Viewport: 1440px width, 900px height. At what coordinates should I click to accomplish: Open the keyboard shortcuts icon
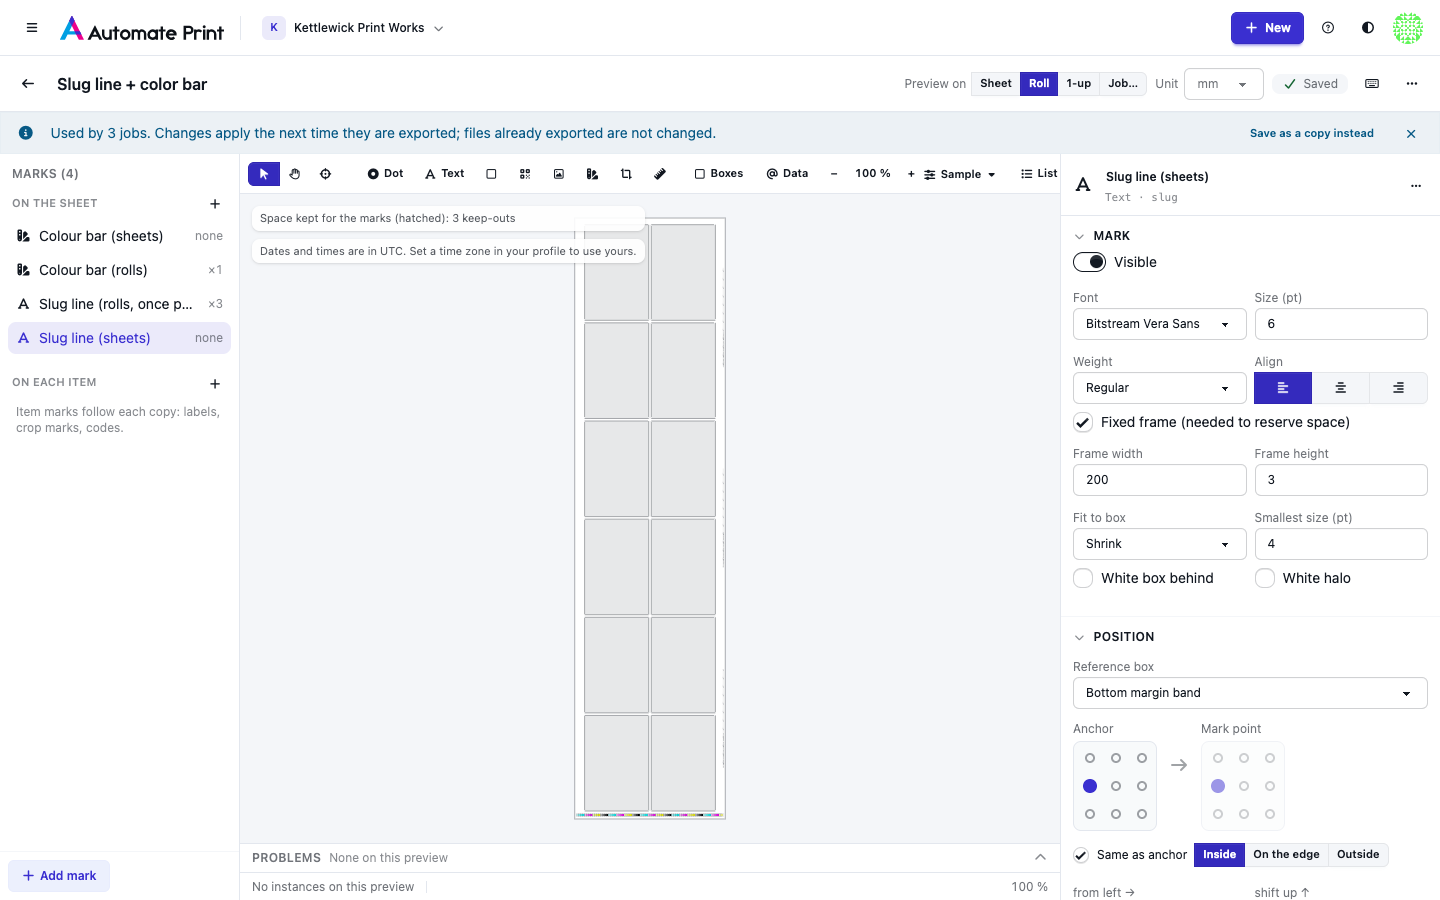[x=1372, y=84]
